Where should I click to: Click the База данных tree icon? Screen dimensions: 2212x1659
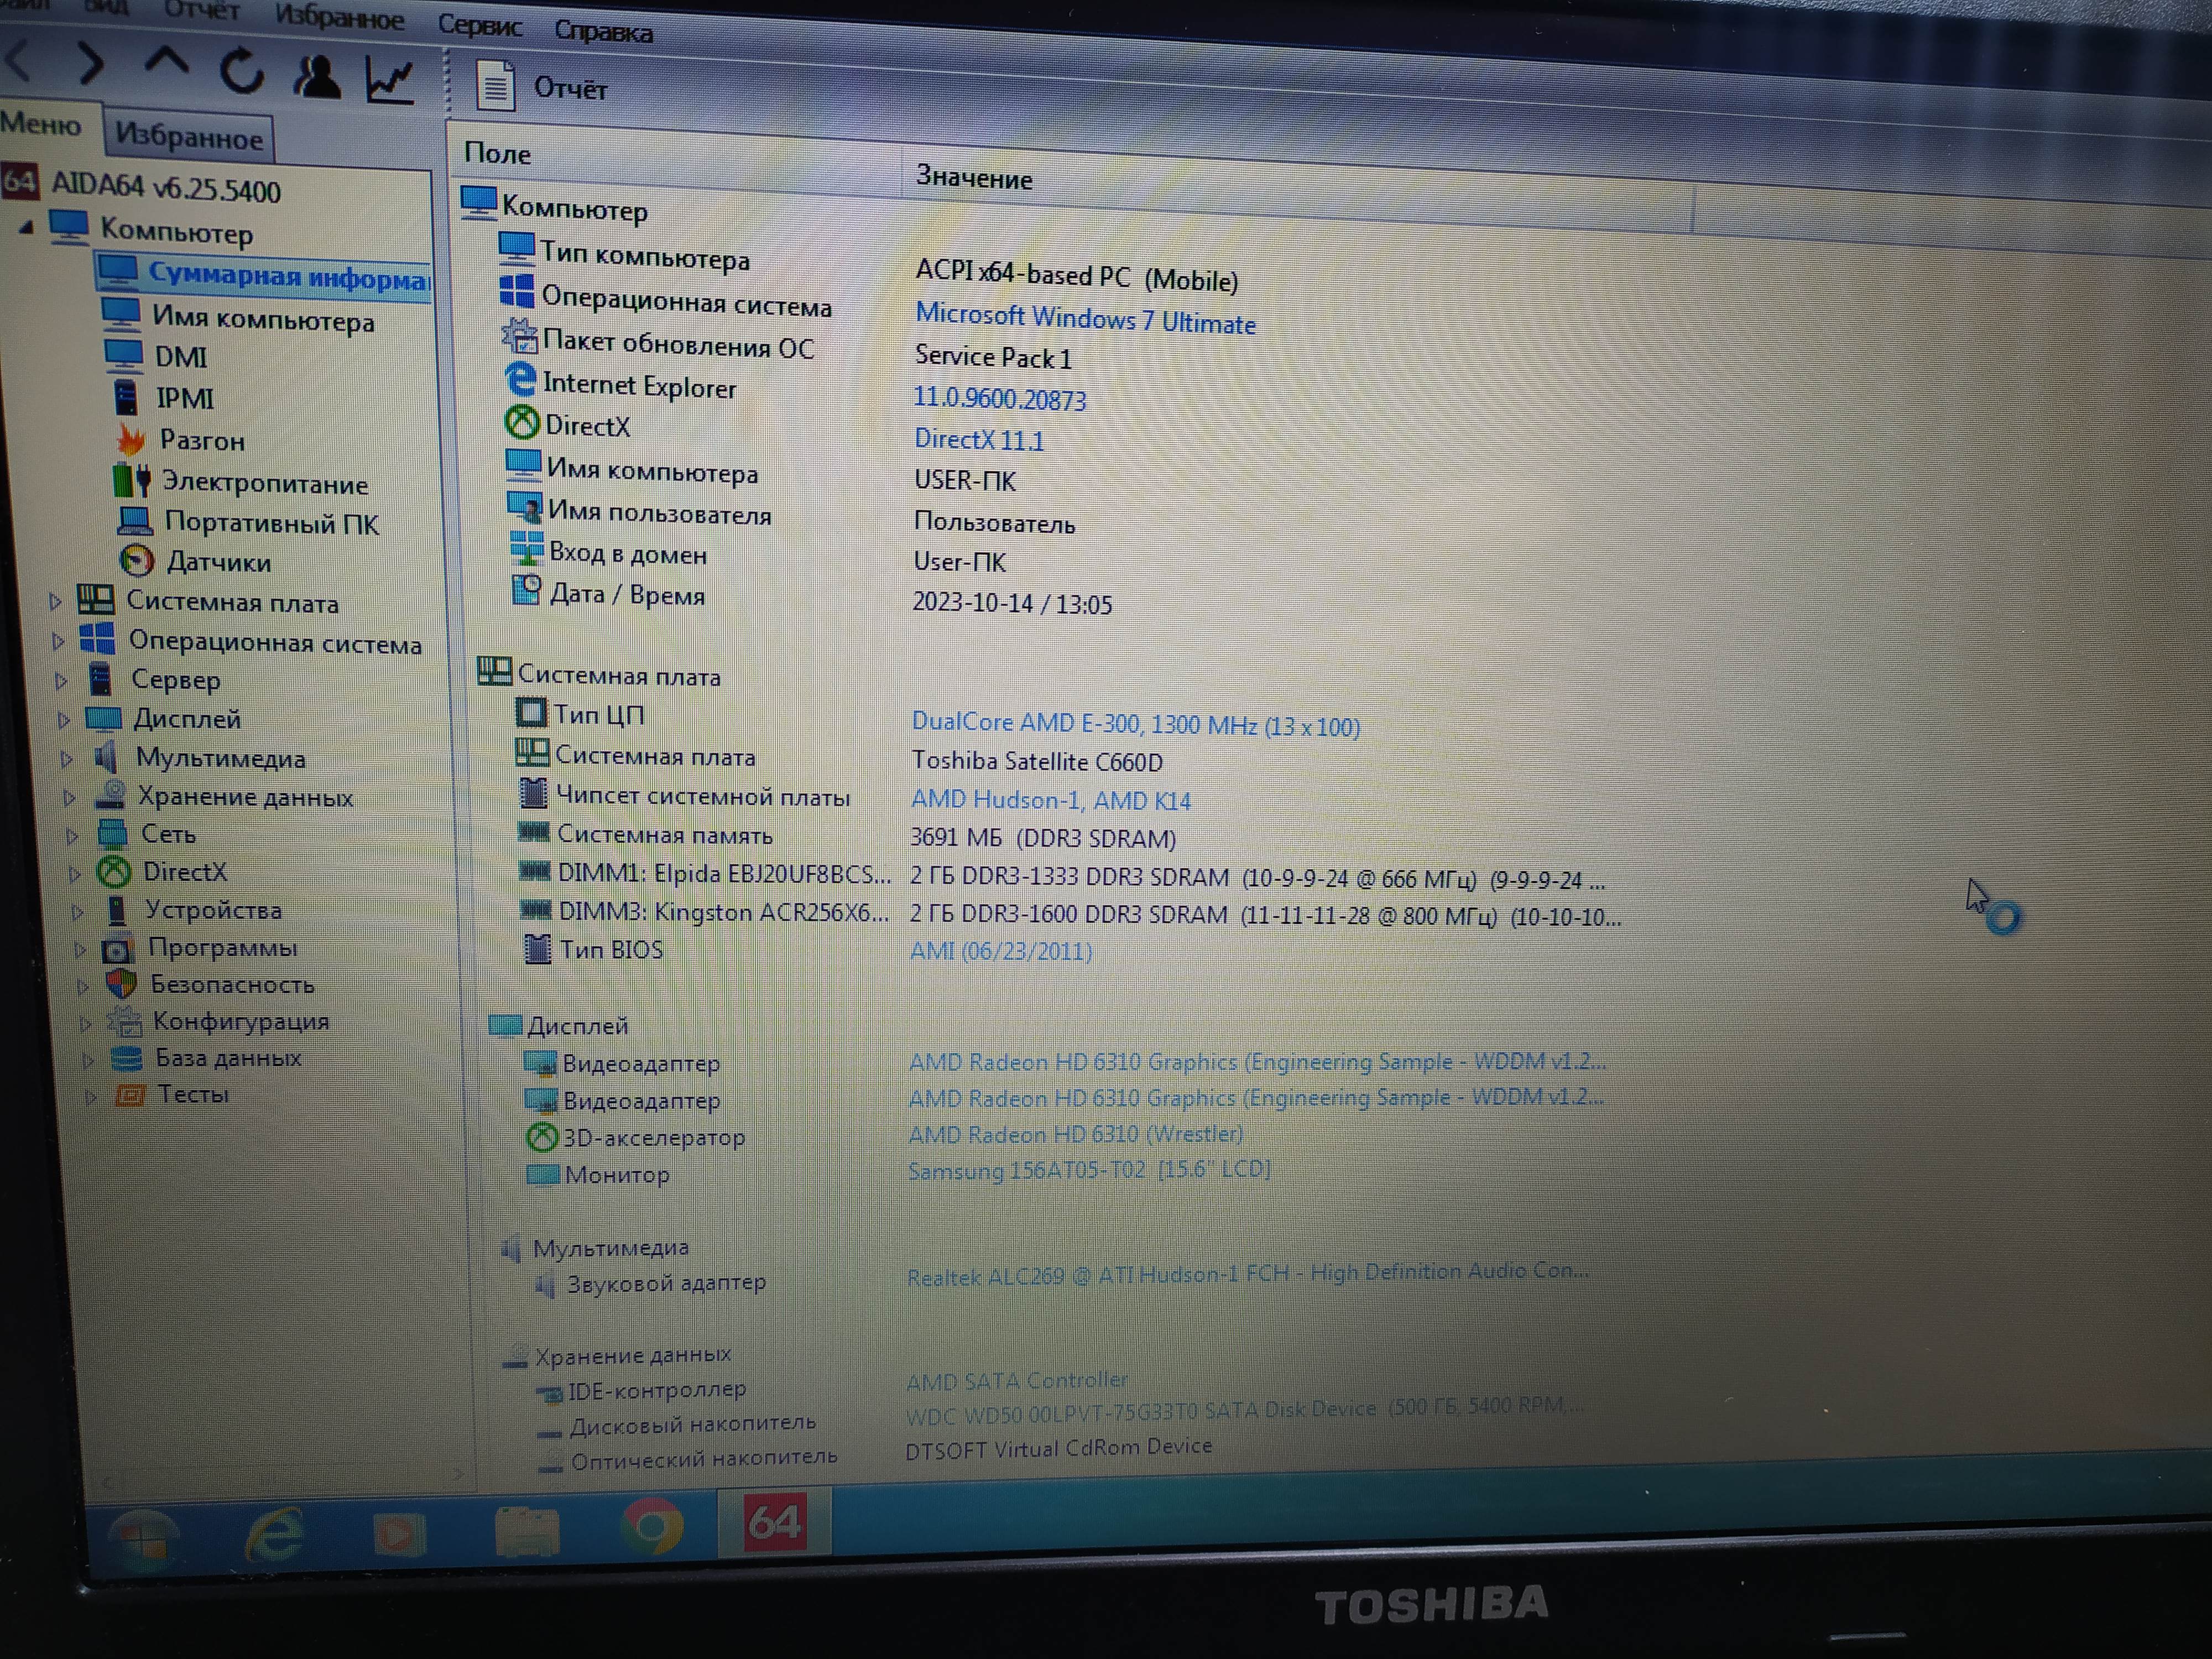tap(126, 1058)
